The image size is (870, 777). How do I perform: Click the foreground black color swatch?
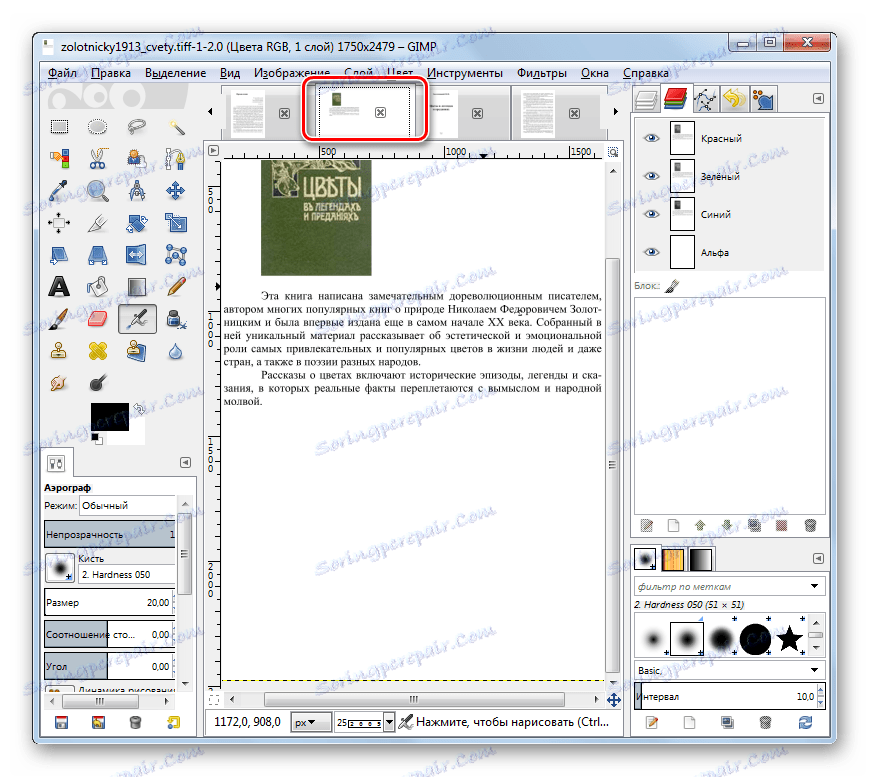point(110,417)
